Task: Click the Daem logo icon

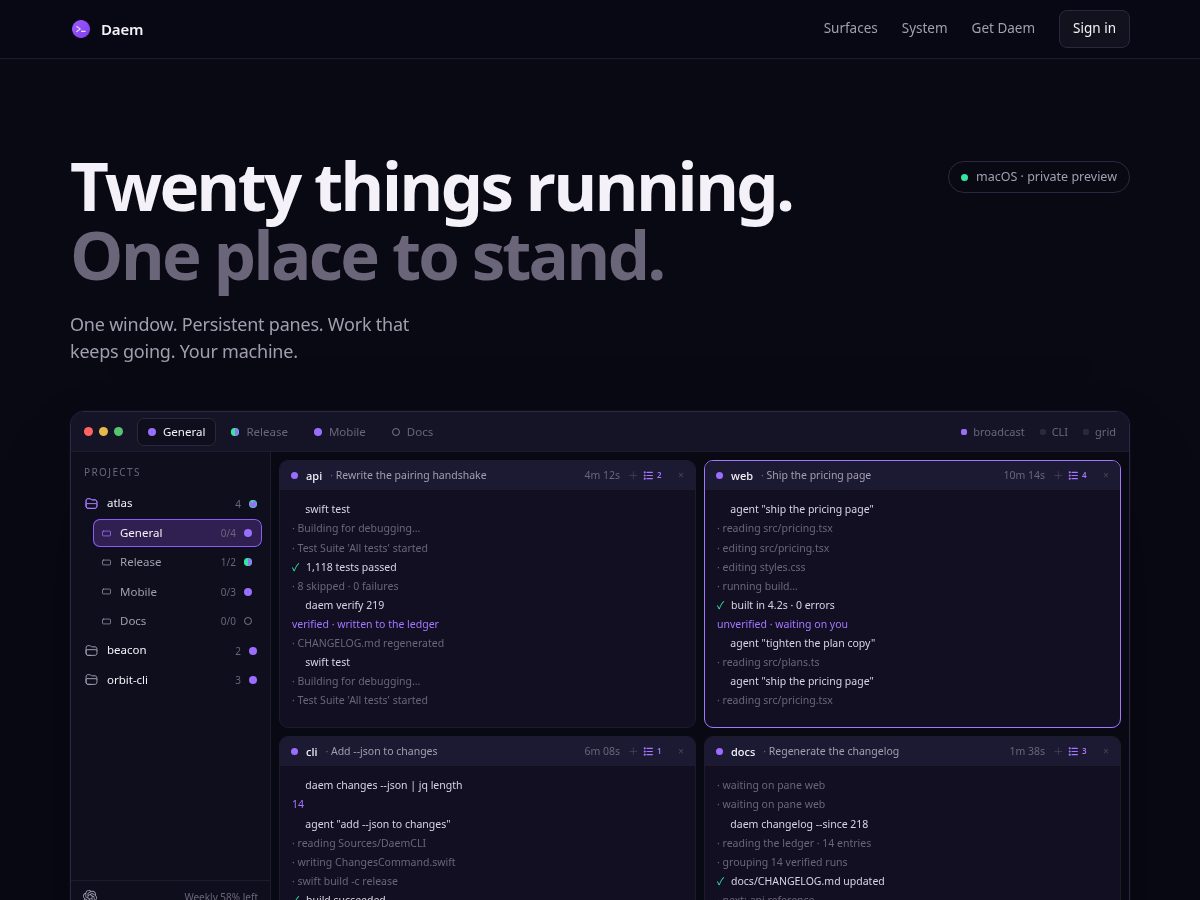Action: (x=81, y=29)
